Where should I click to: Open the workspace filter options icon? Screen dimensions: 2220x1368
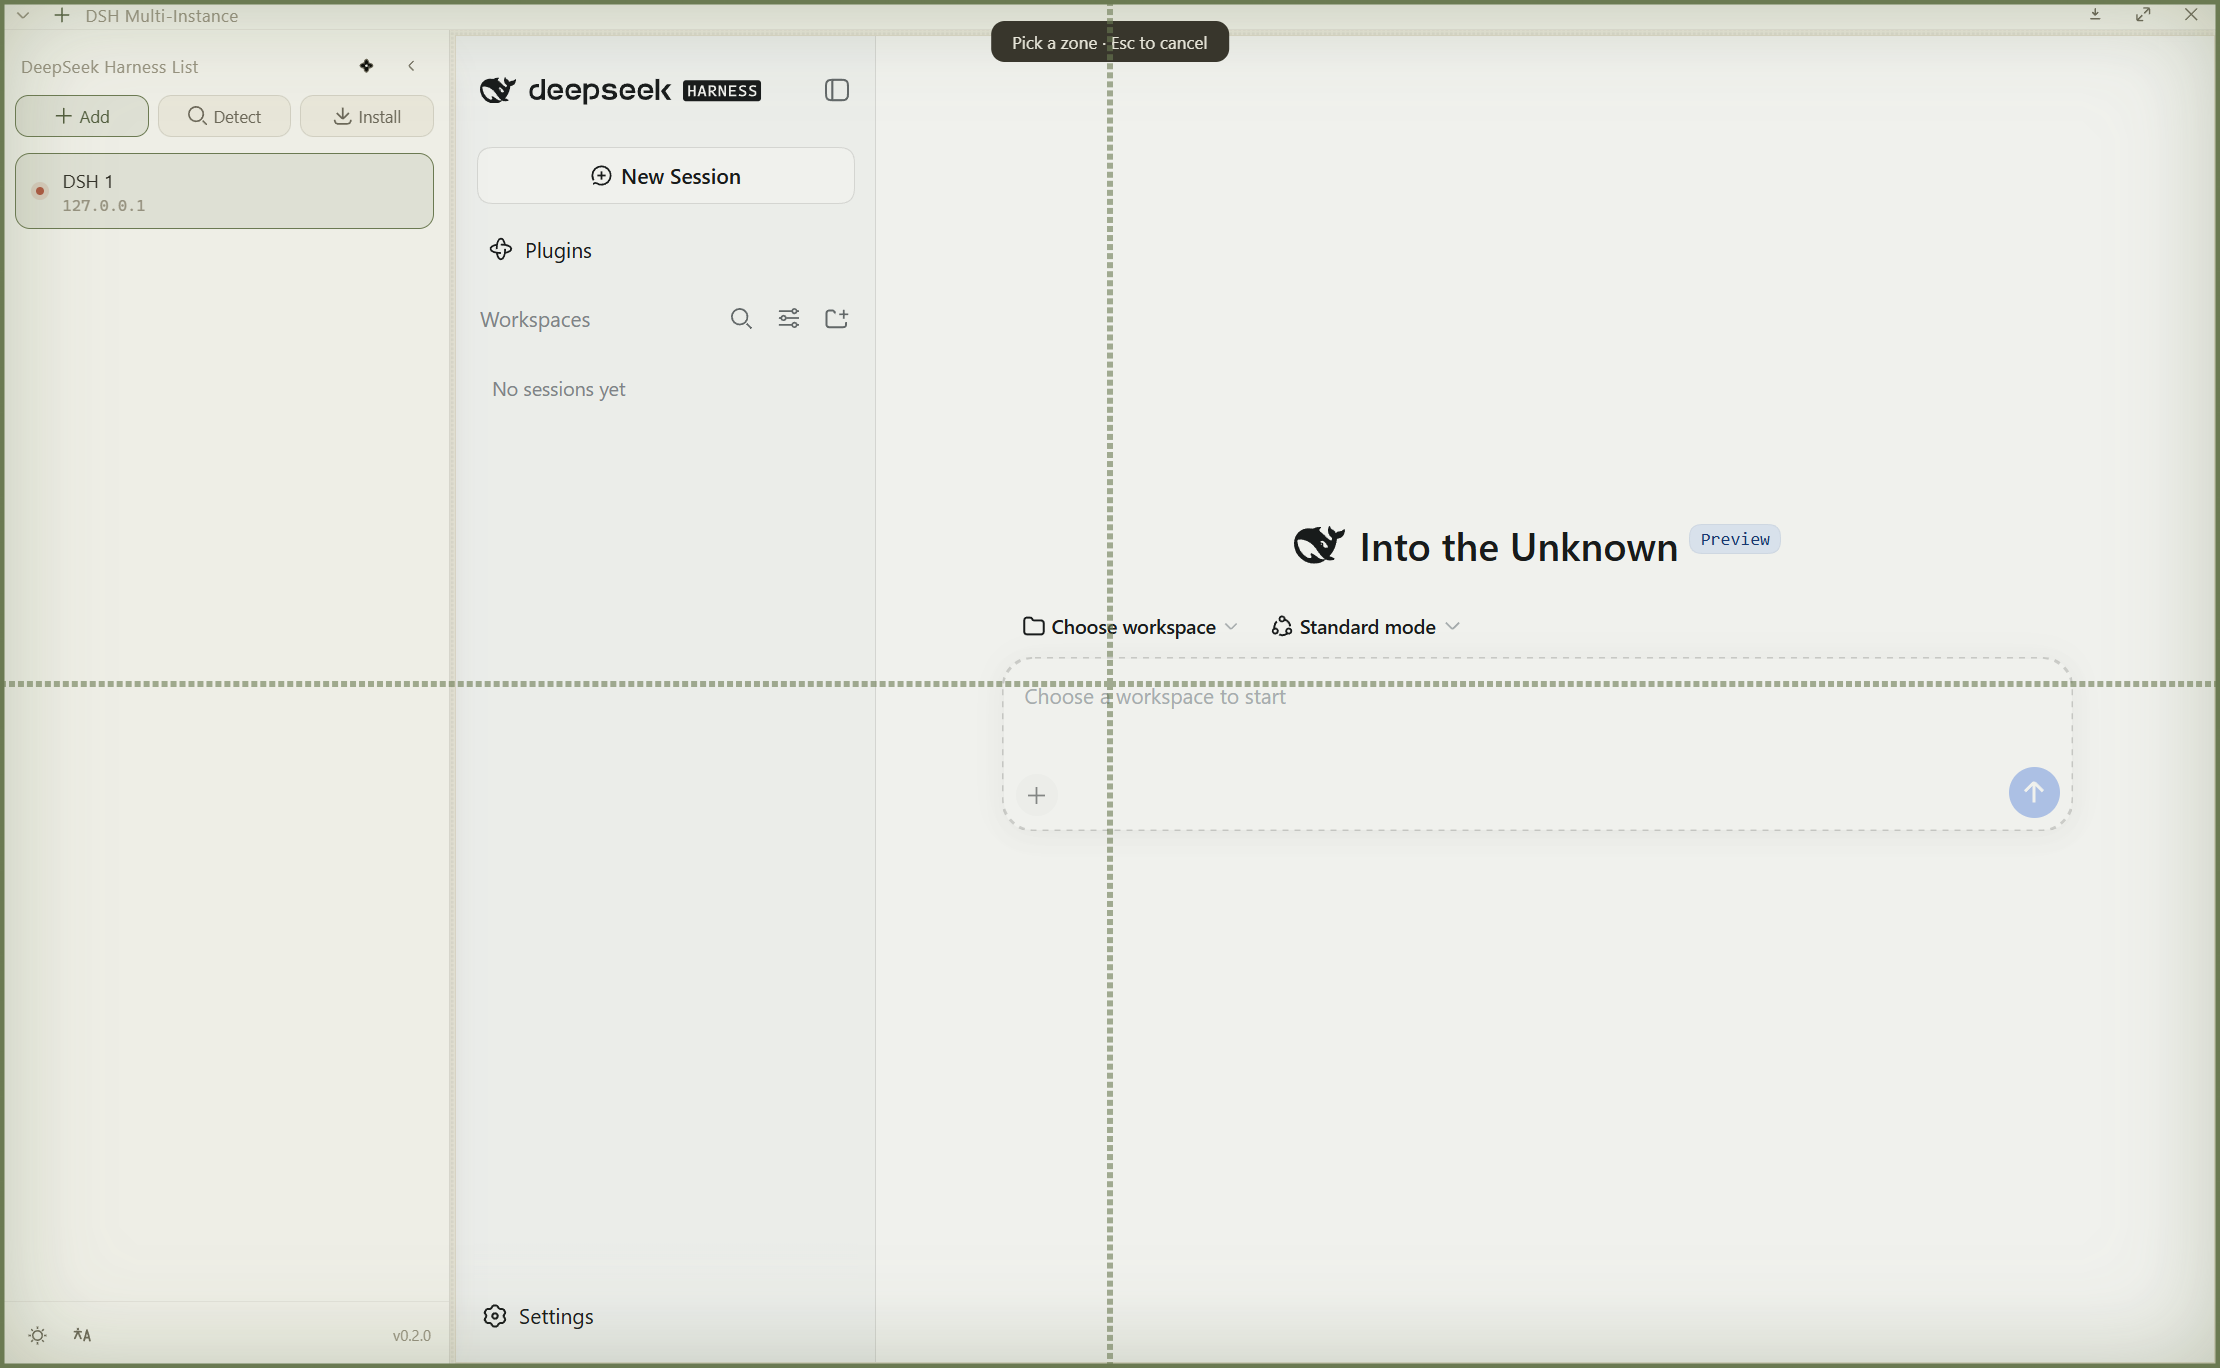[789, 319]
